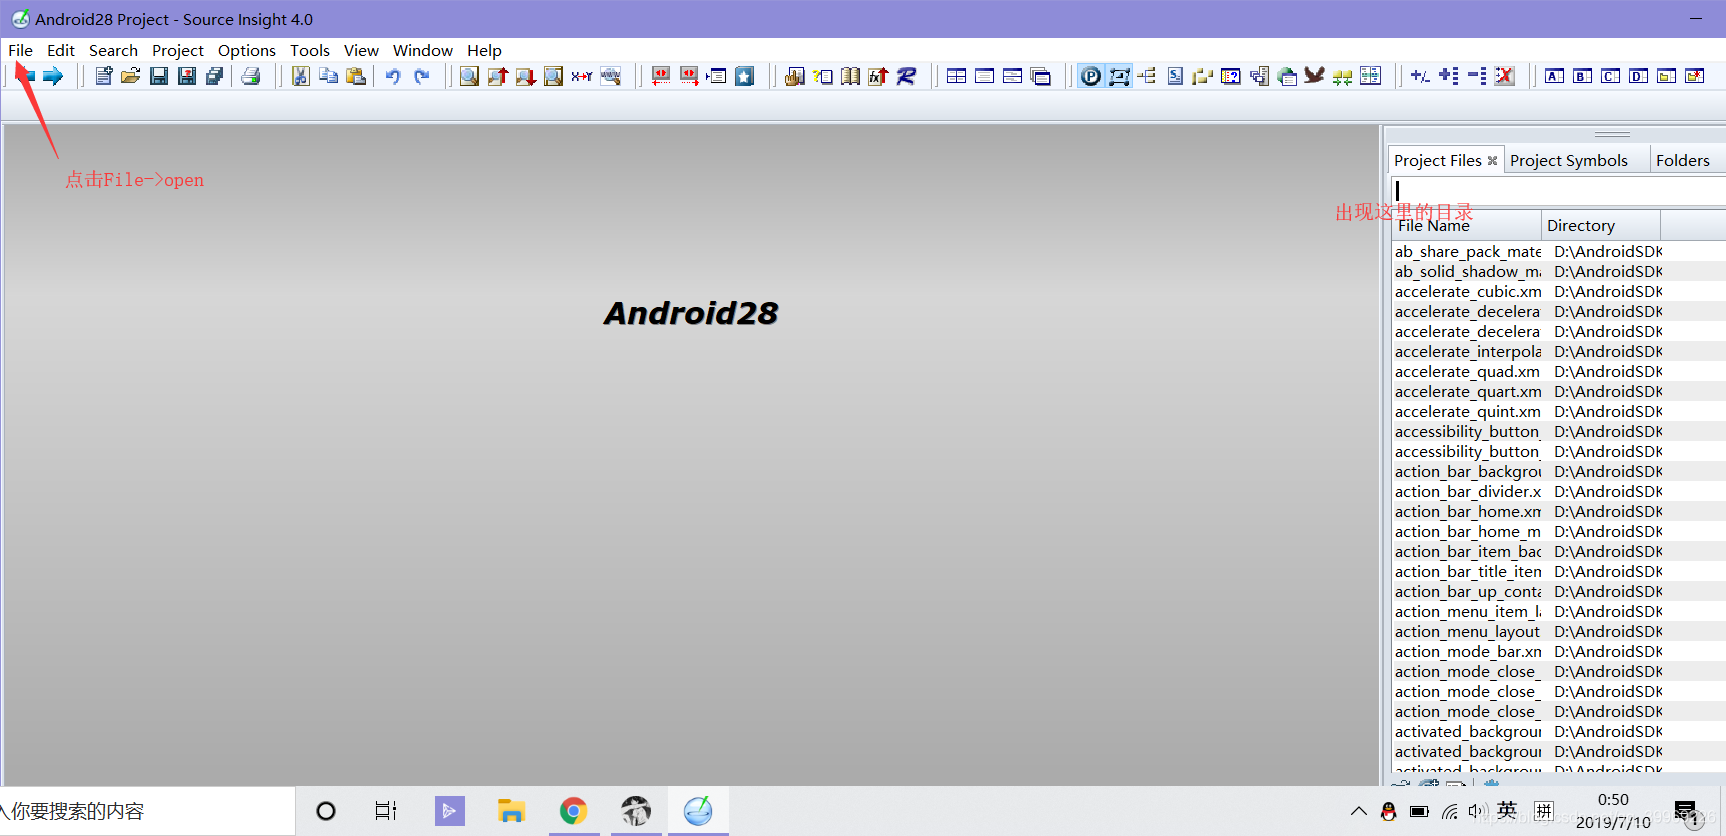Open the Project menu
This screenshot has height=836, width=1726.
pos(178,50)
